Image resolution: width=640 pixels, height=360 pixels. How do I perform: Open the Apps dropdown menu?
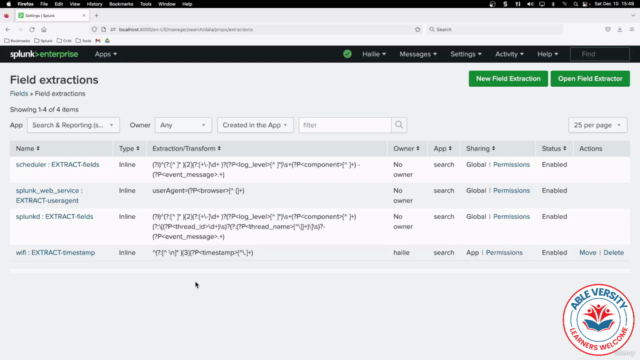click(x=106, y=54)
